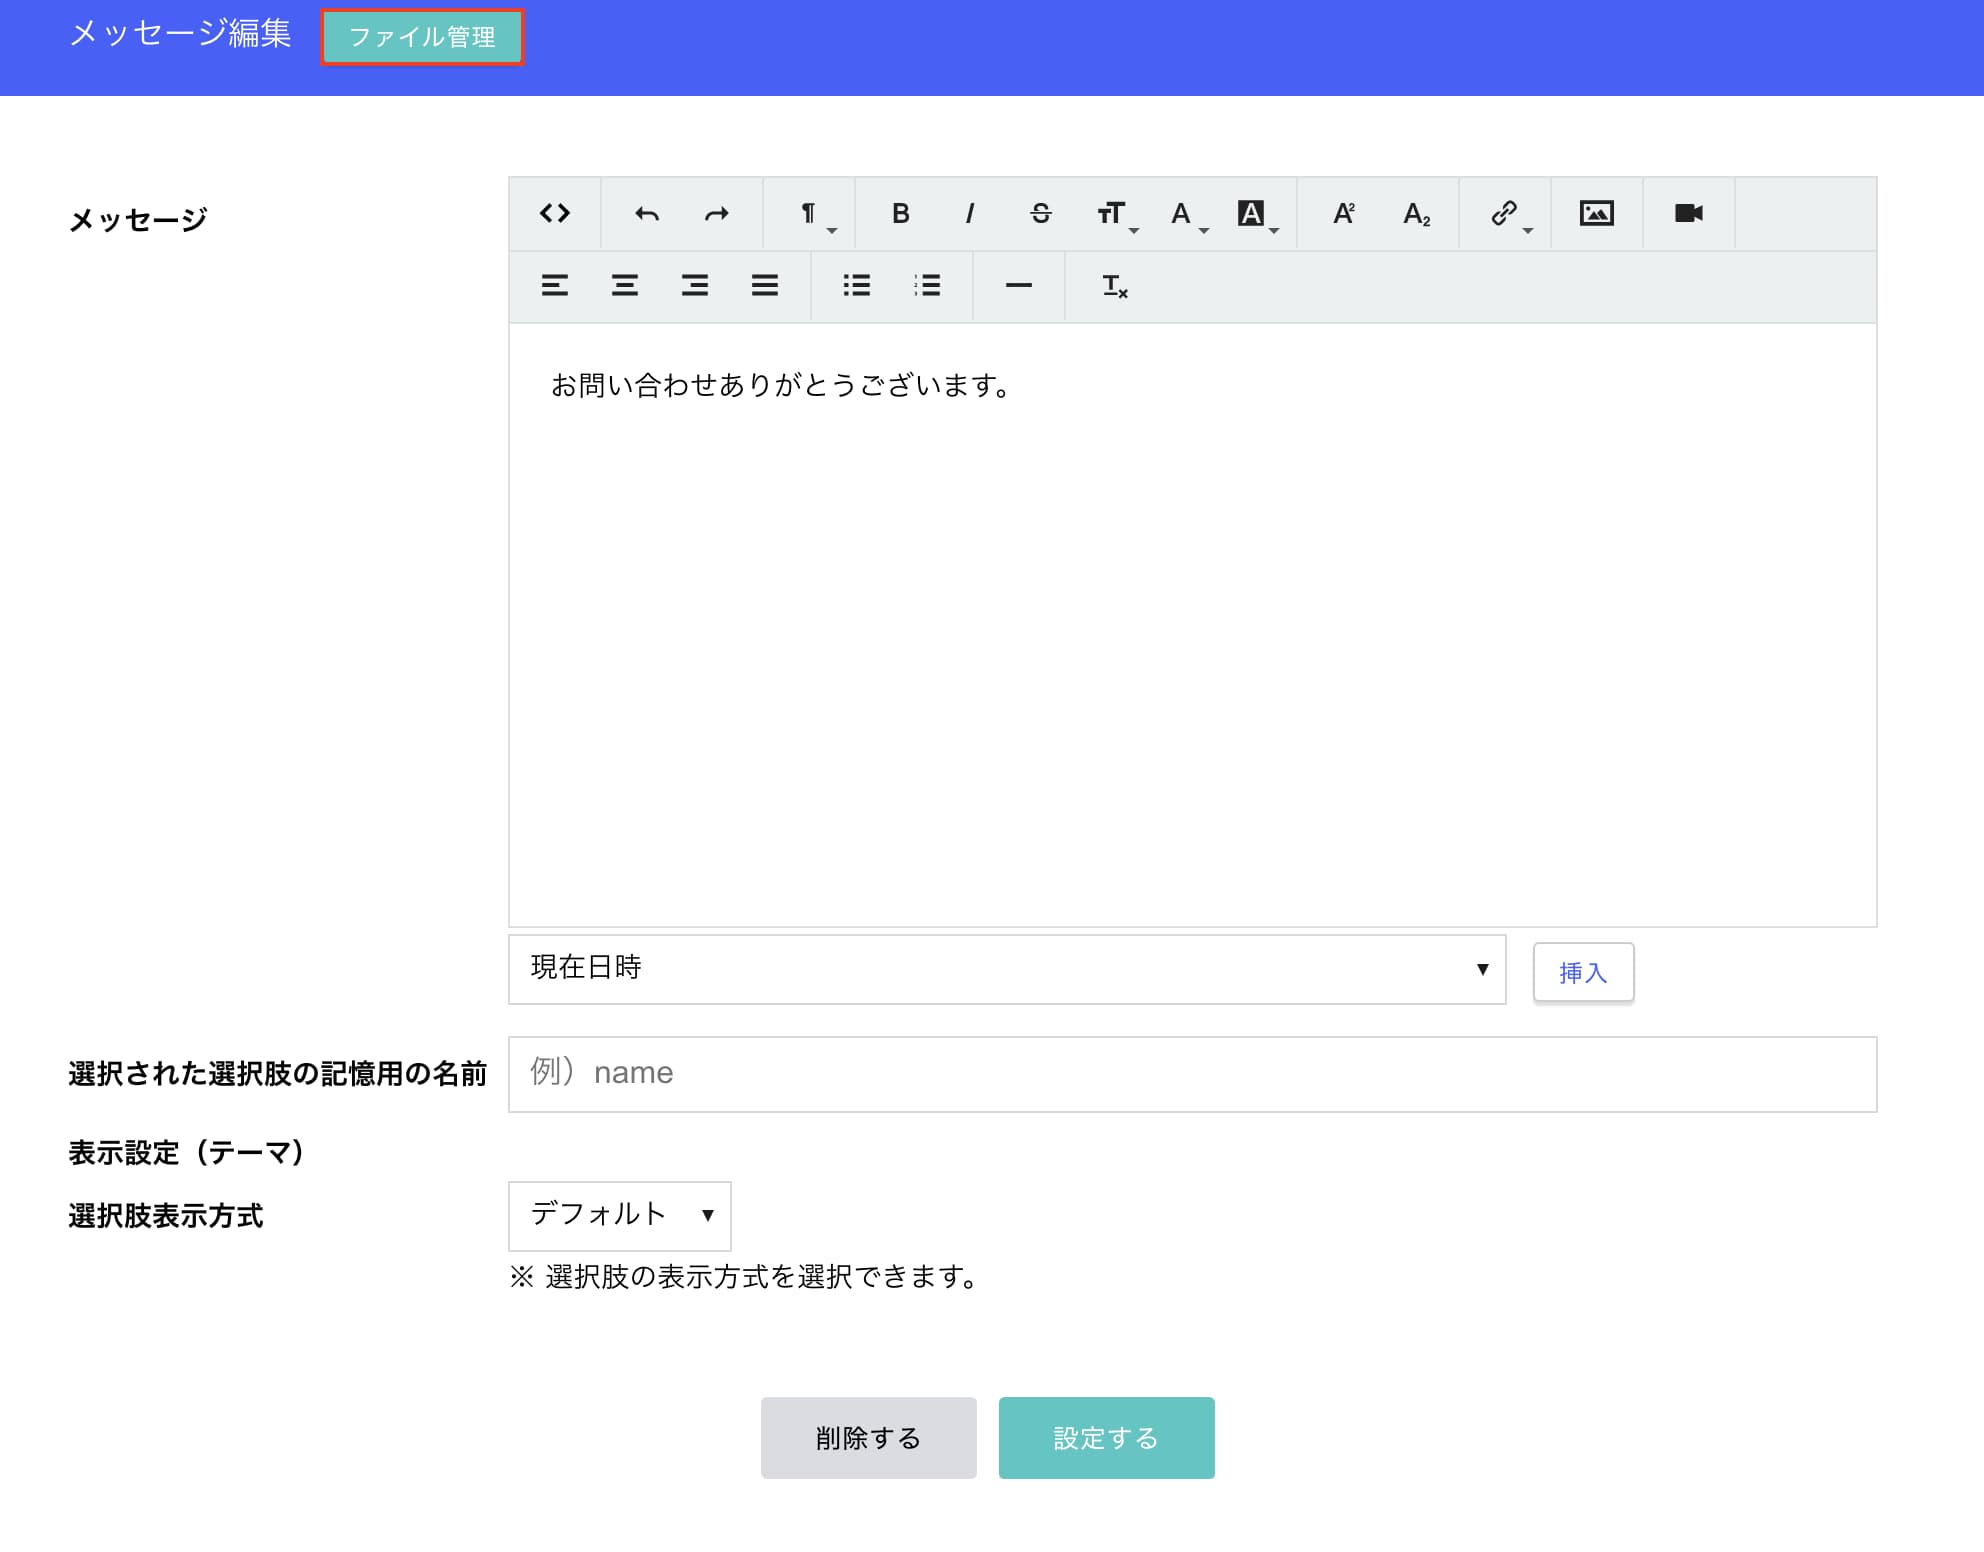Open the ファイル管理 file manager

point(422,37)
